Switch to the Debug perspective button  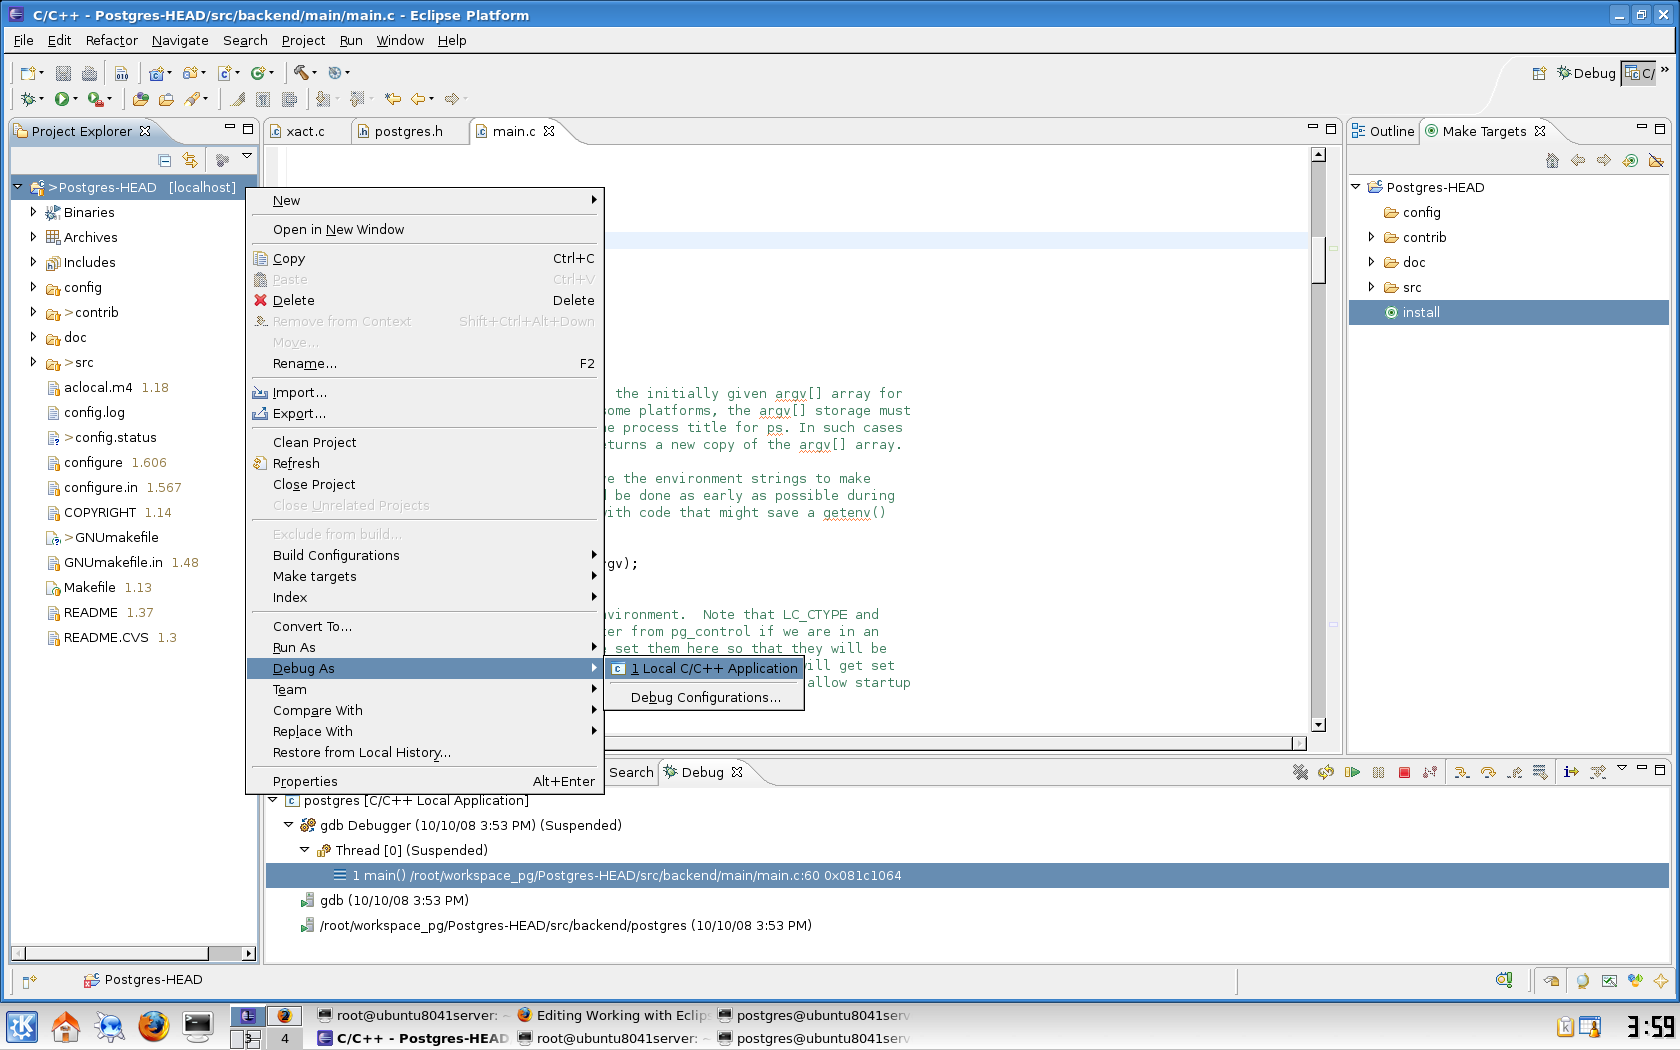pyautogui.click(x=1586, y=73)
